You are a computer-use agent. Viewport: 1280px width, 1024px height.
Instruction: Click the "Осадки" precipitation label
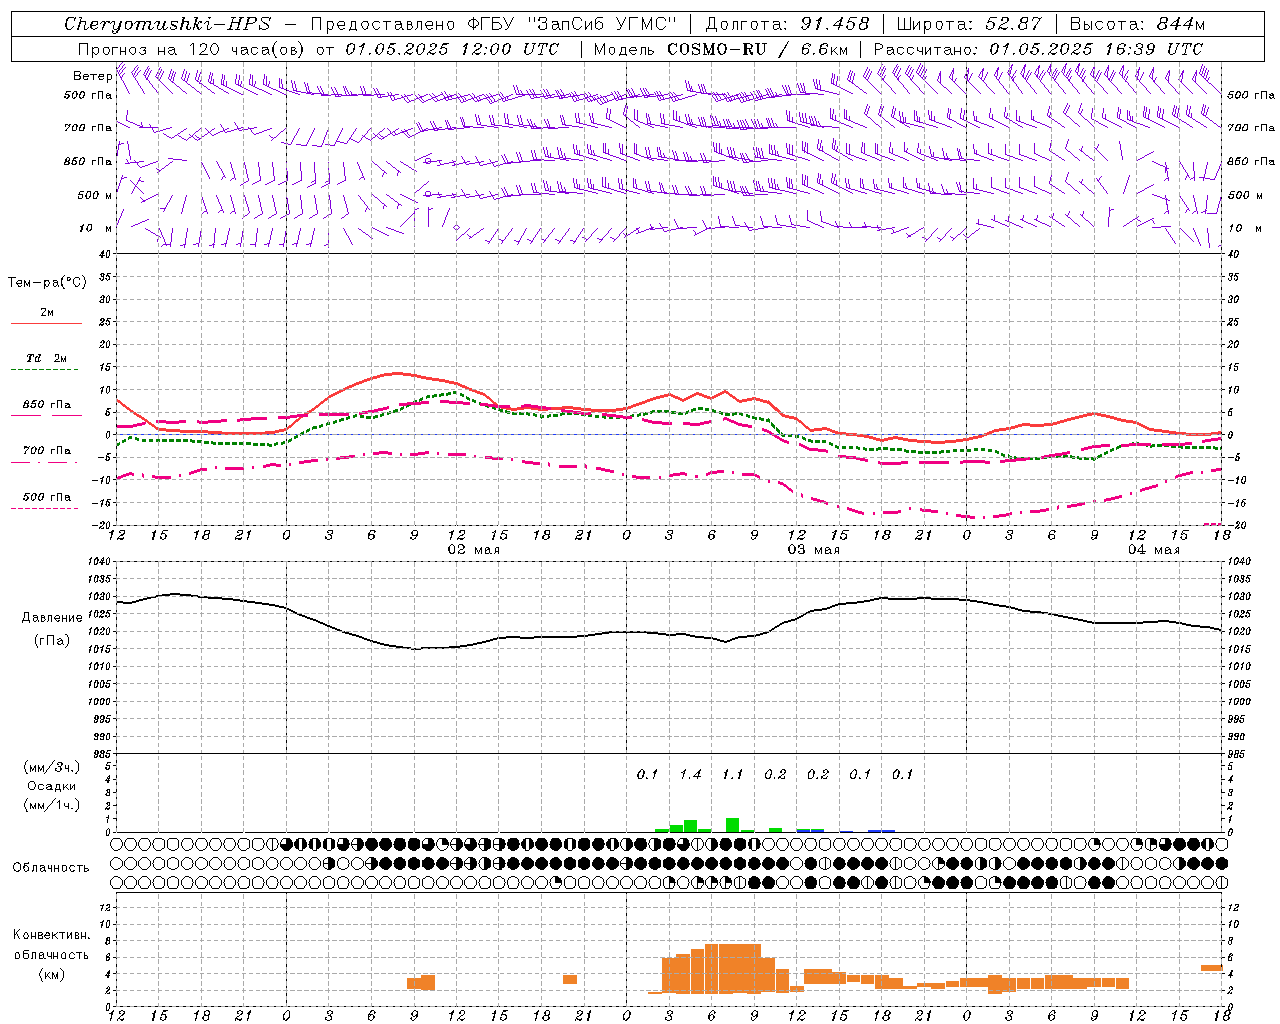click(x=51, y=786)
